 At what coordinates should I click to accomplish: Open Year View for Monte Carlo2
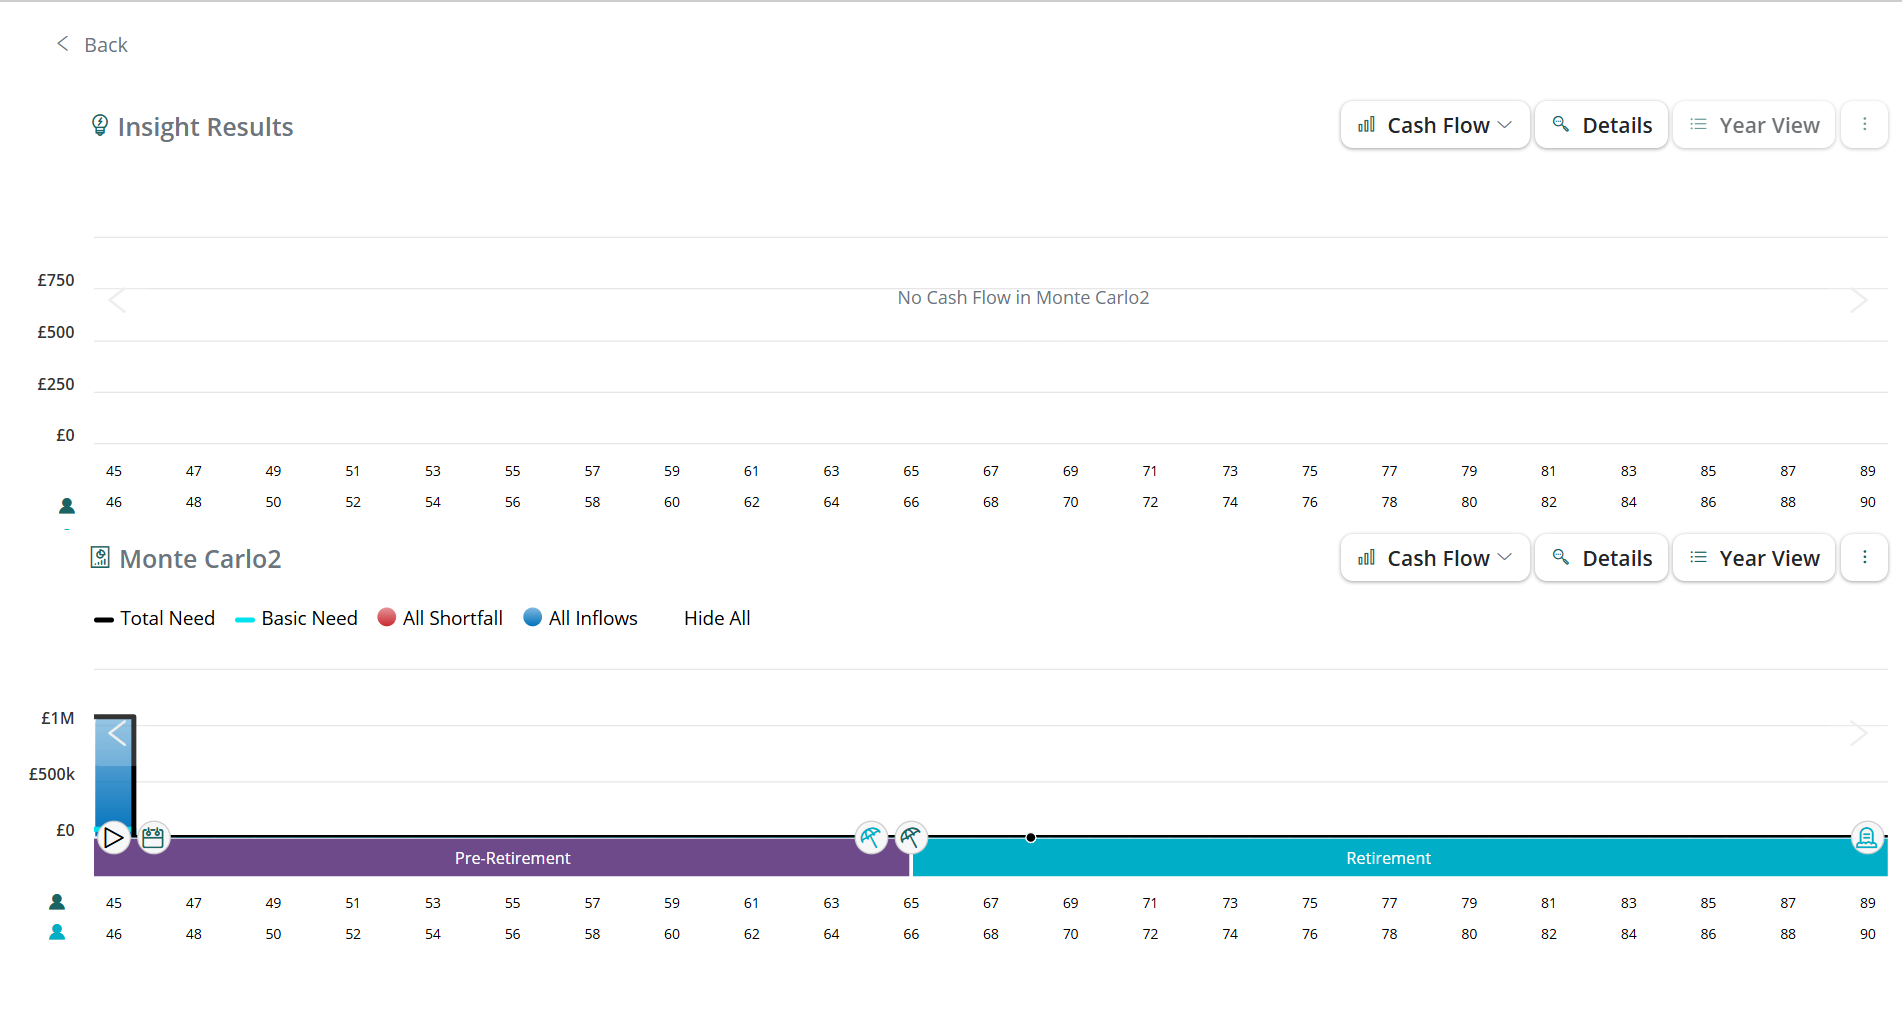[1754, 558]
